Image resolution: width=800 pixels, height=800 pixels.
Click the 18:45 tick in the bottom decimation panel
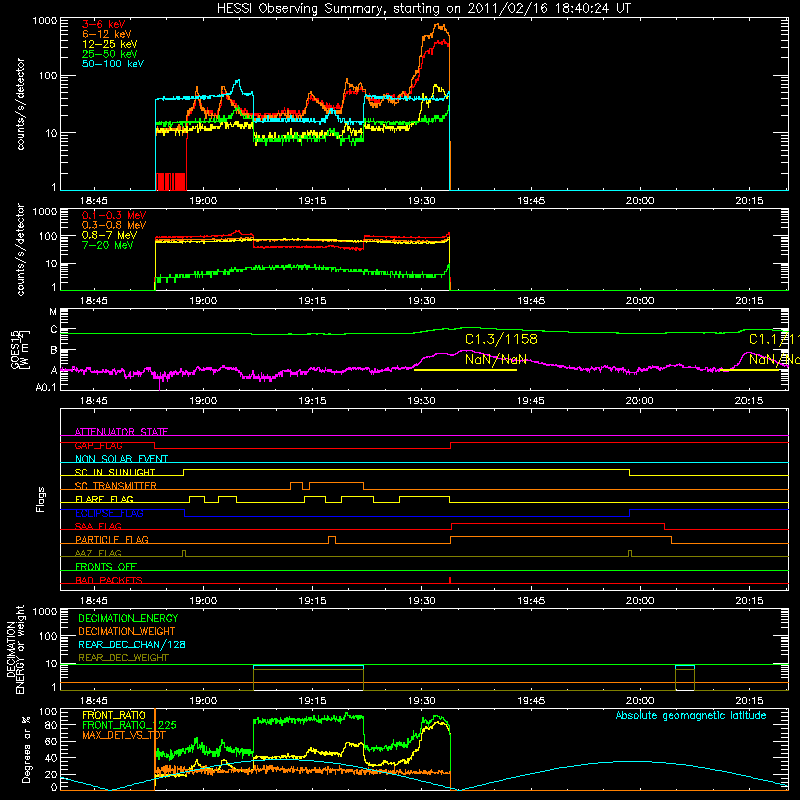(94, 701)
